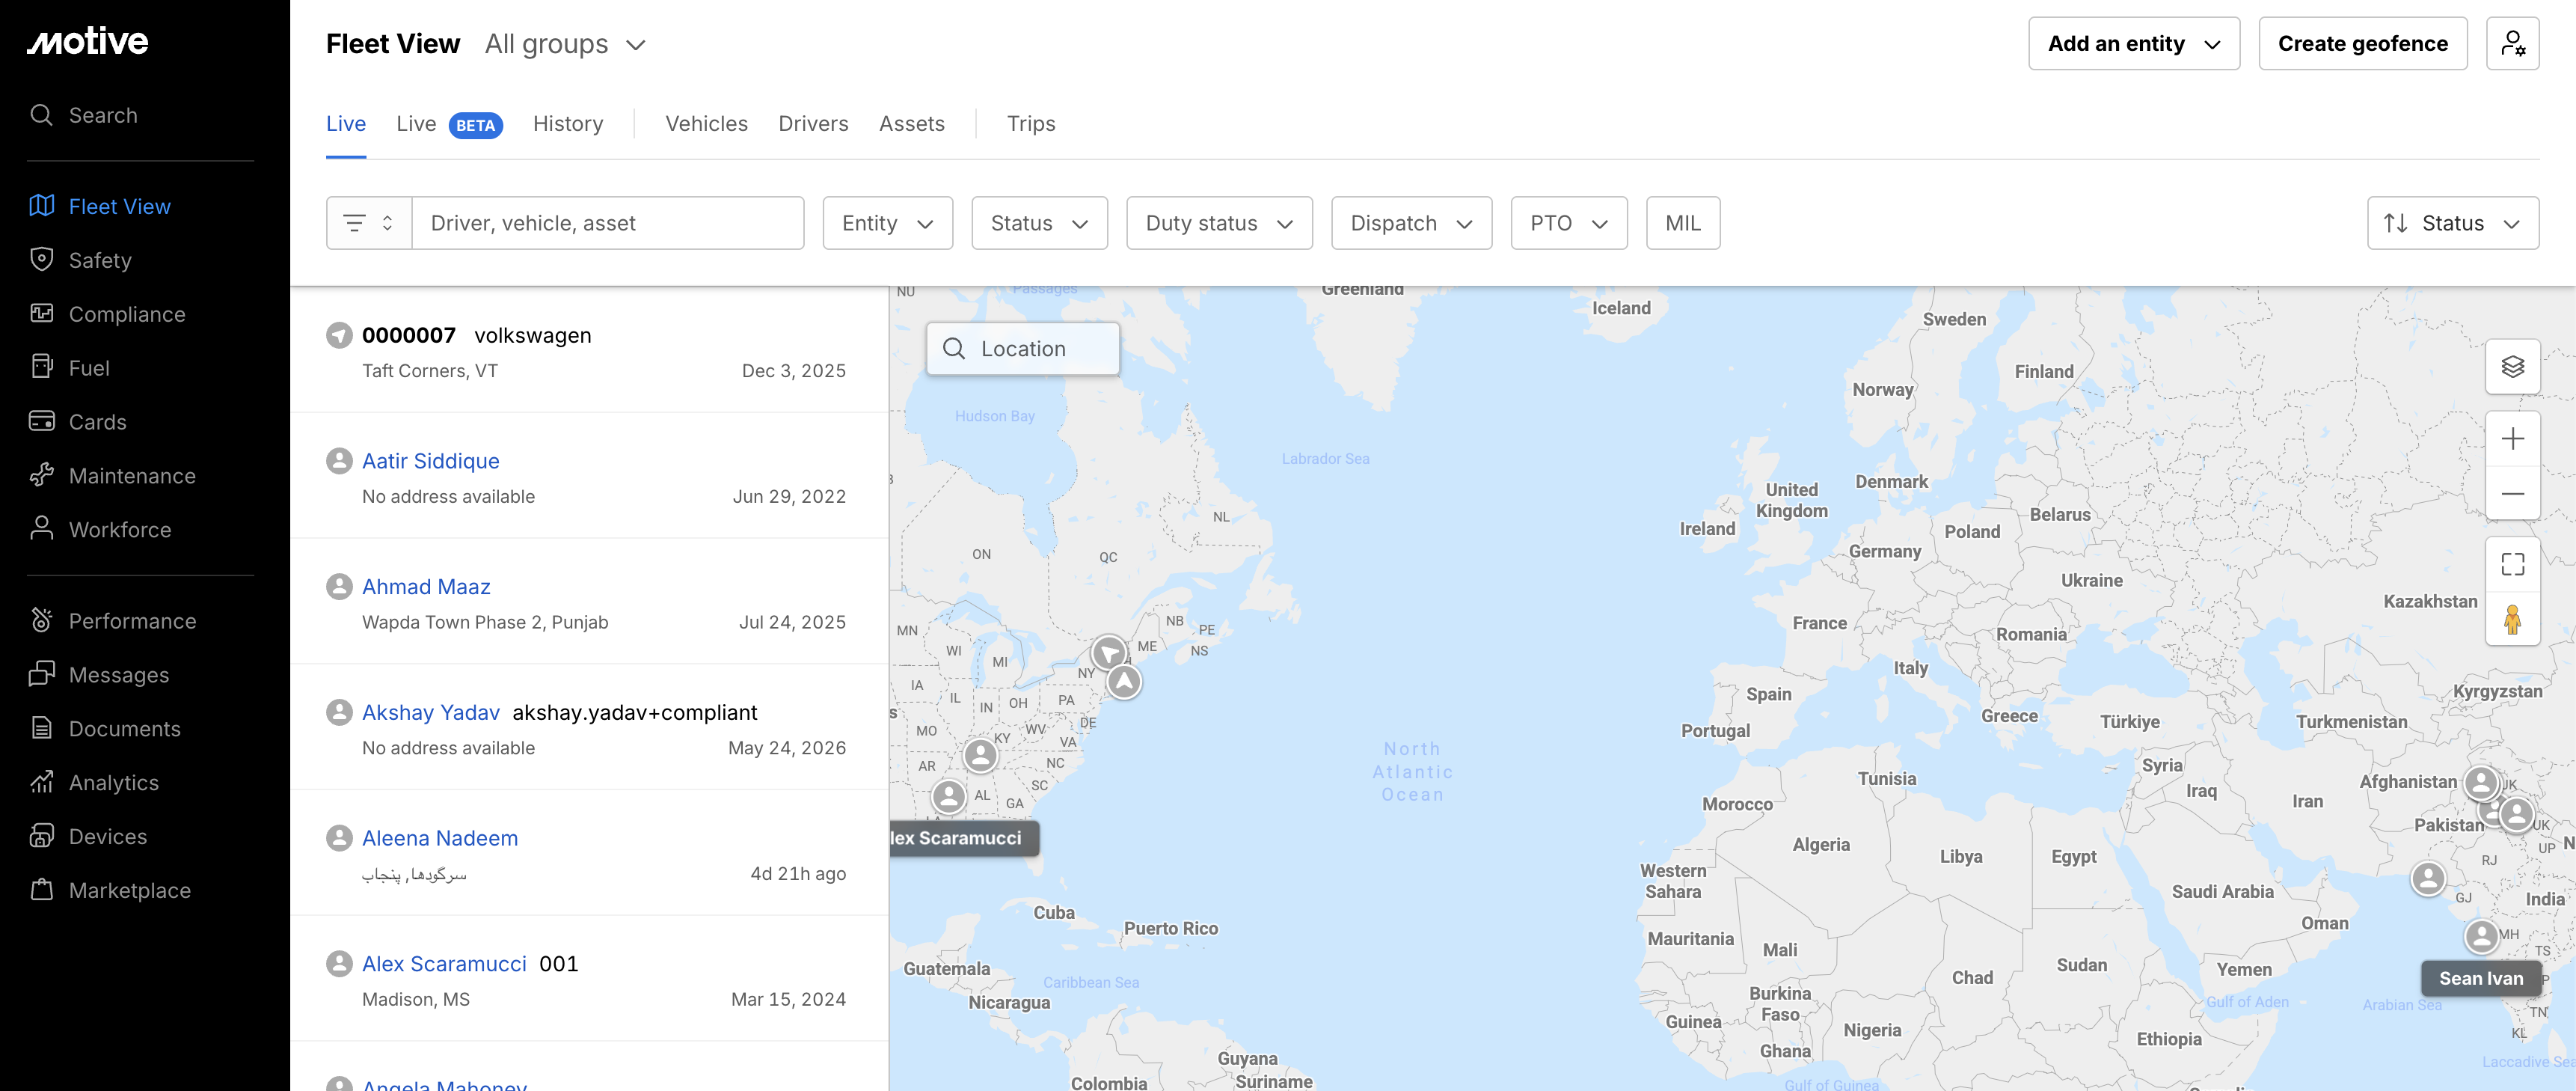Image resolution: width=2576 pixels, height=1091 pixels.
Task: Open the filter options icon
Action: click(368, 223)
